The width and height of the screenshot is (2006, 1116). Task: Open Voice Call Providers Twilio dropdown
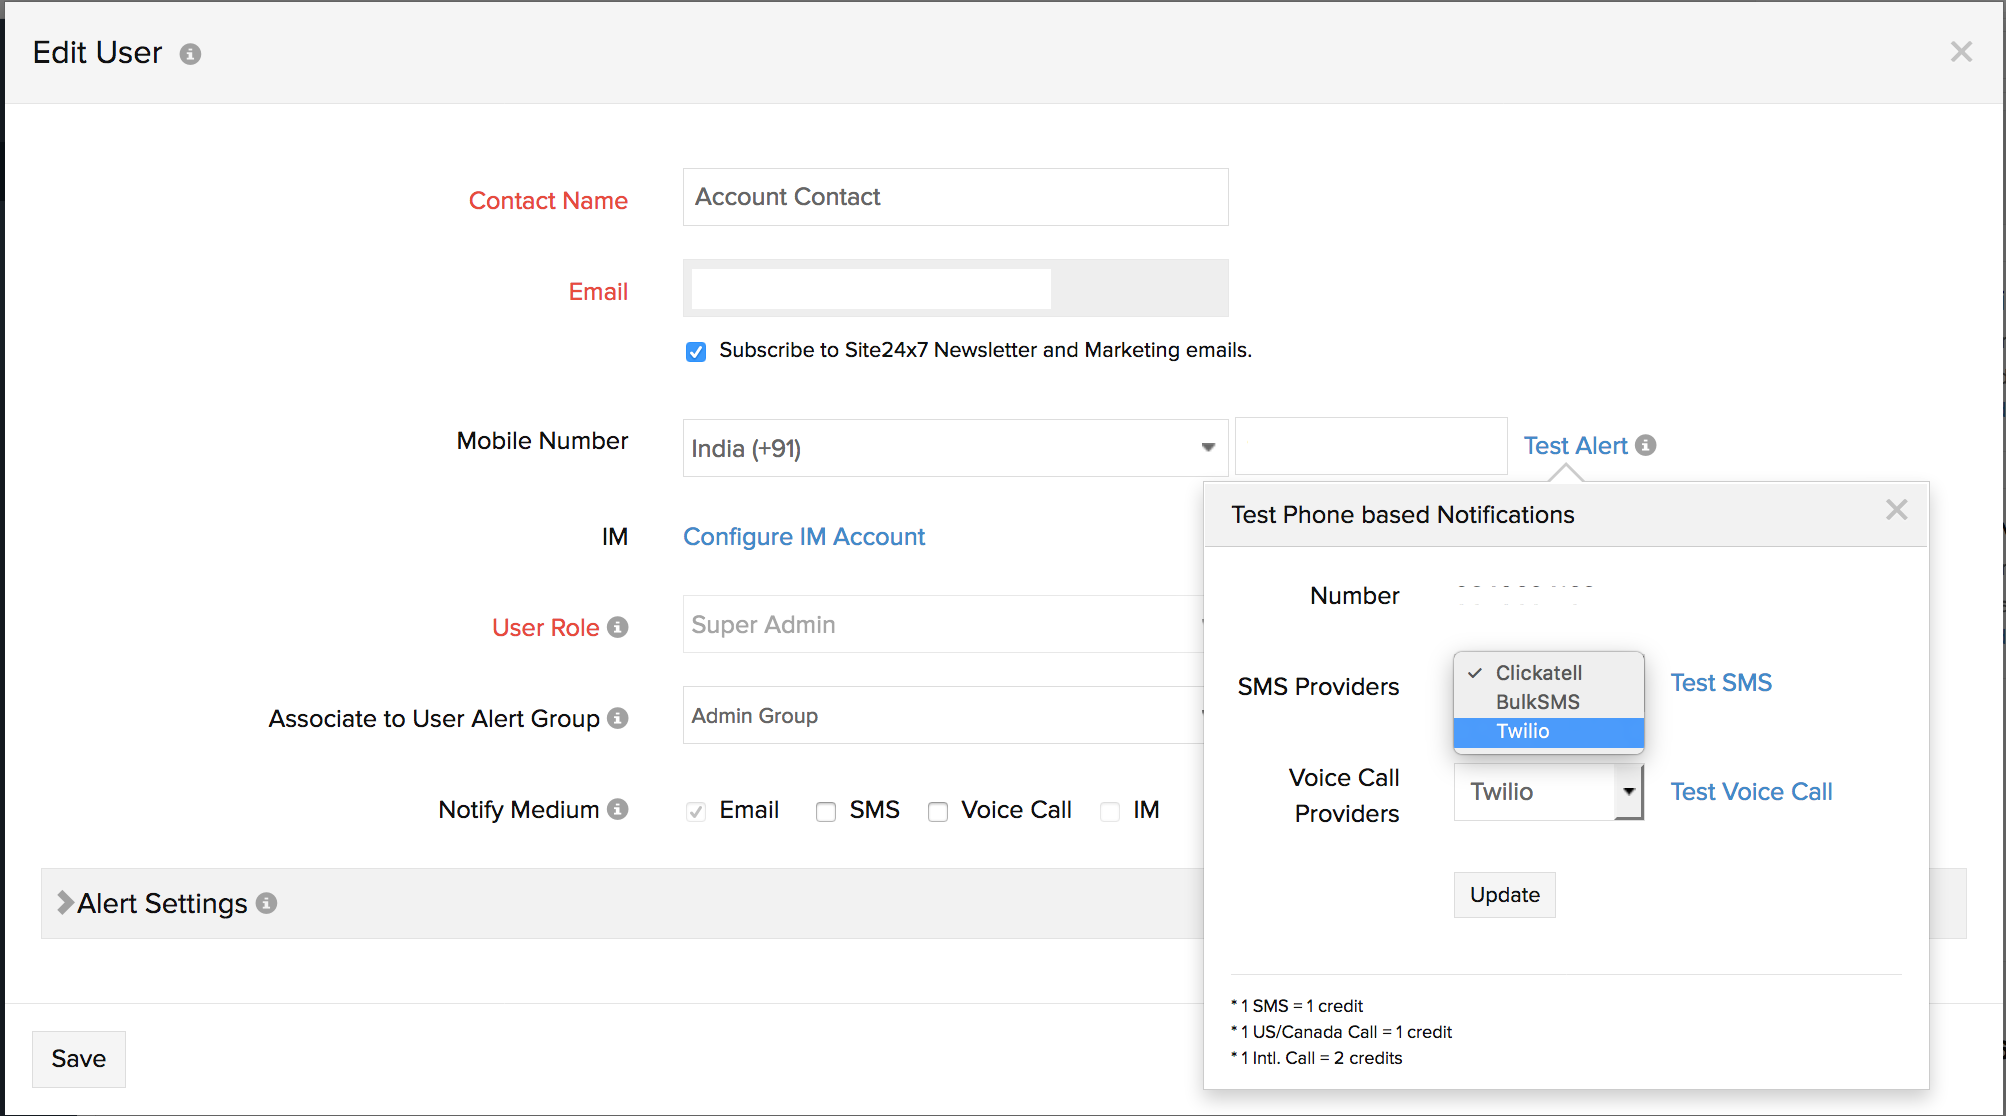pos(1547,792)
